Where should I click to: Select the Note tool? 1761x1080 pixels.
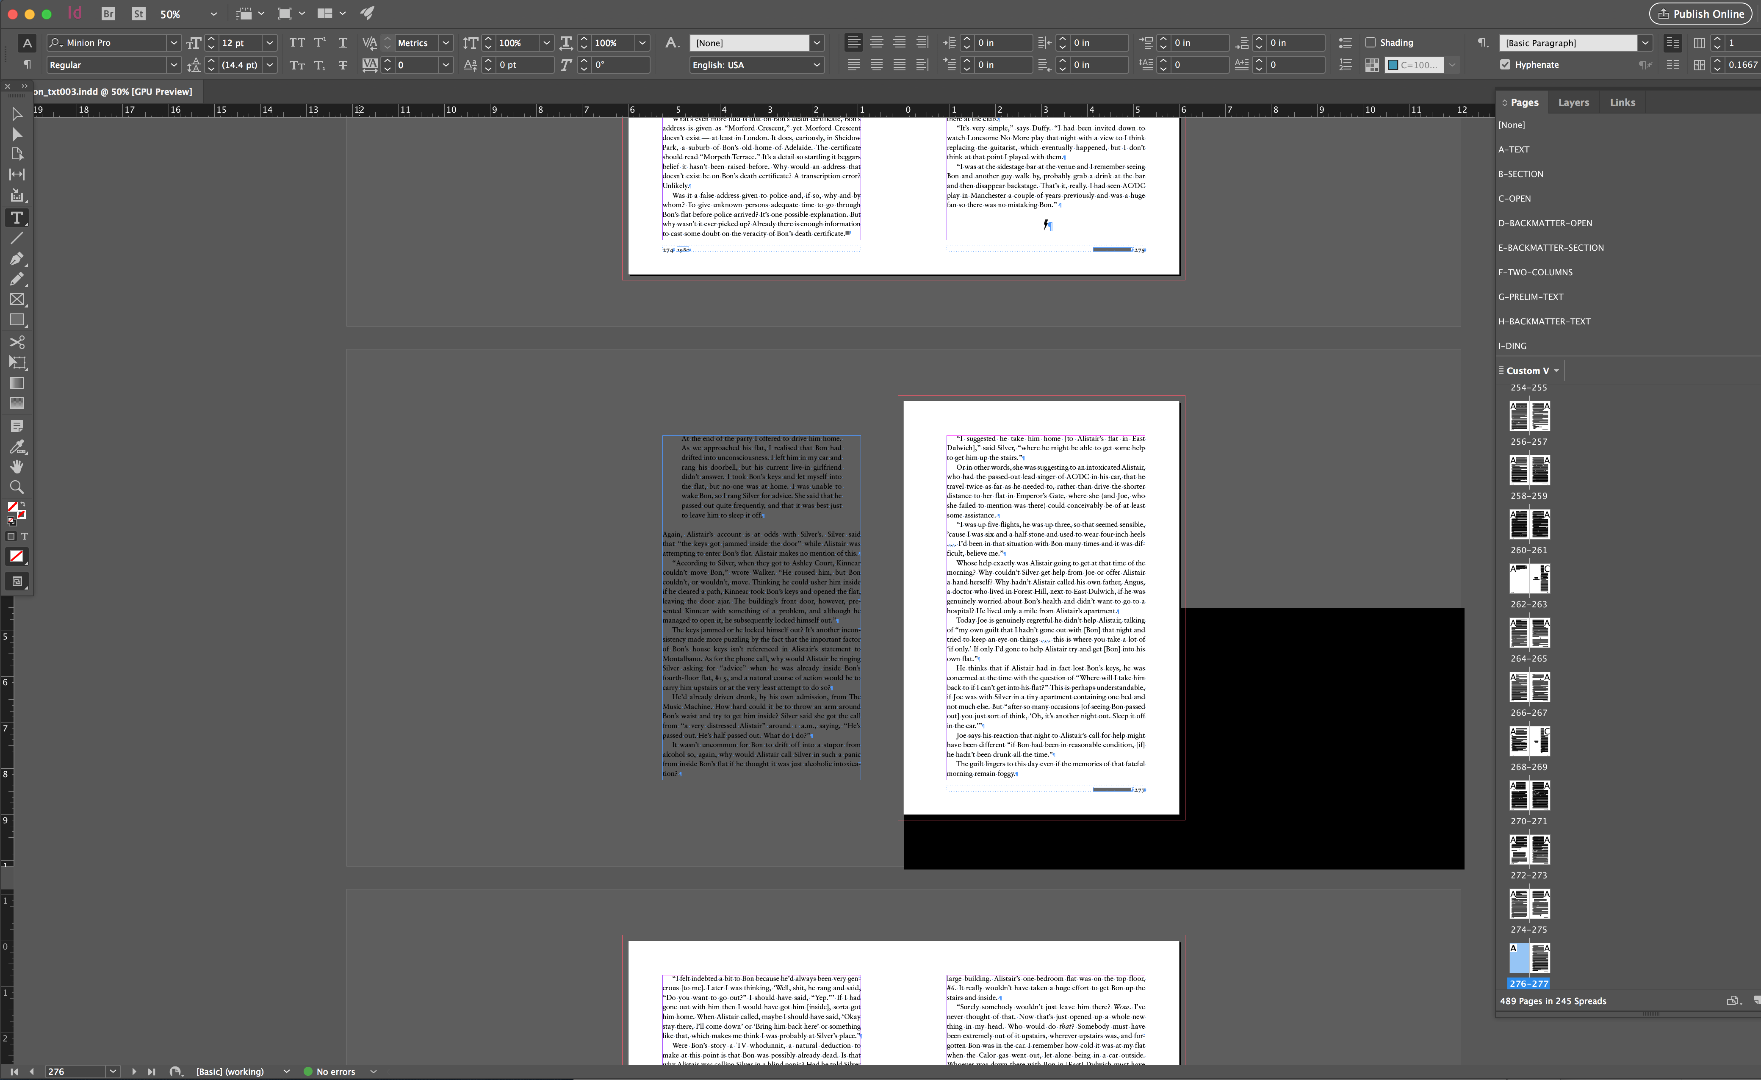click(17, 426)
